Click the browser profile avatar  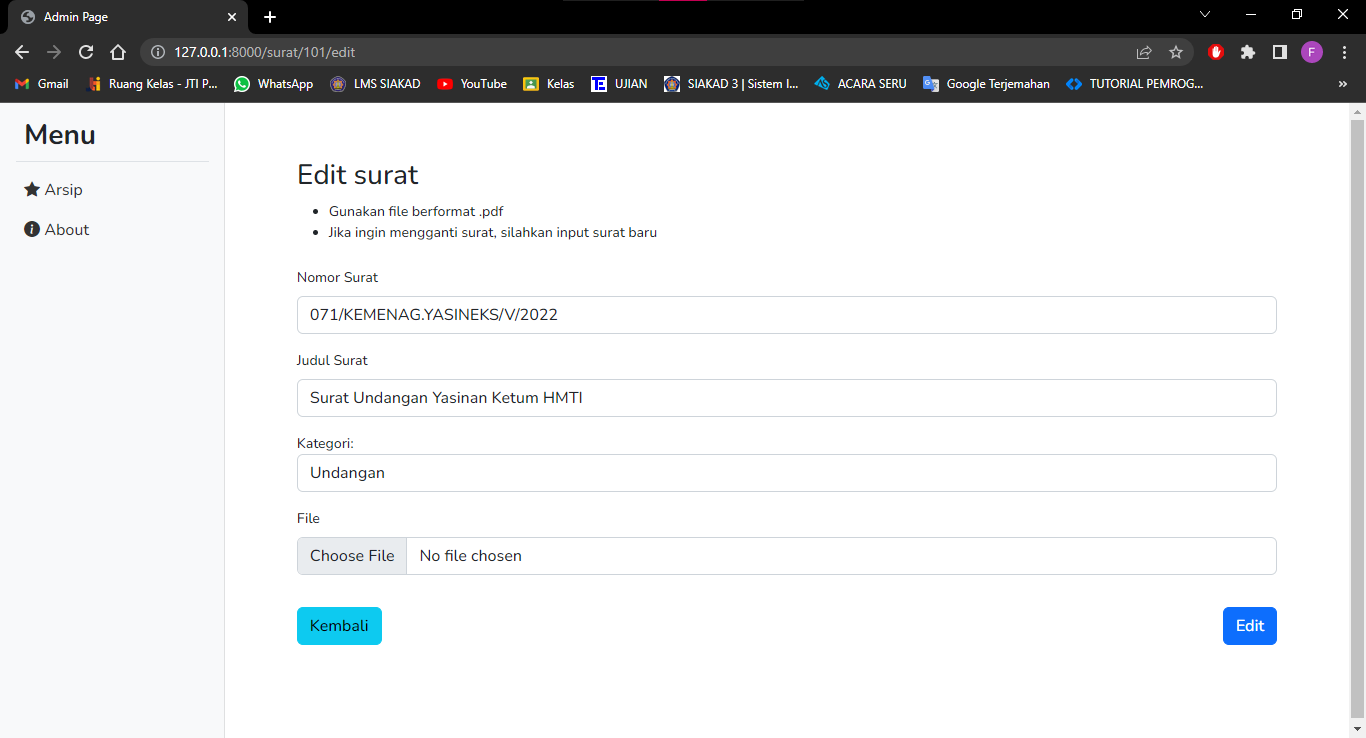point(1311,51)
